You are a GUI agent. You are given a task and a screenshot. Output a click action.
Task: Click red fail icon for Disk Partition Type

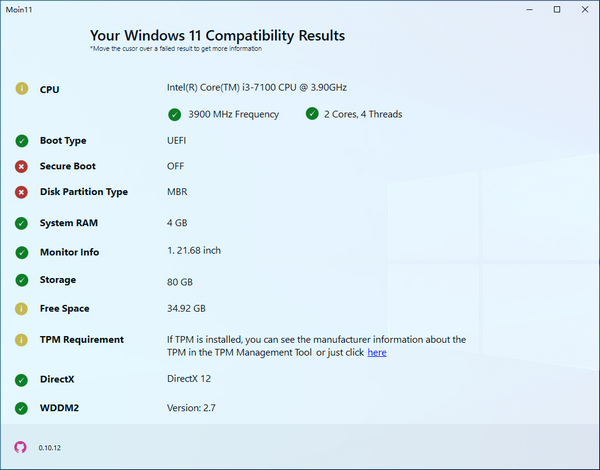click(21, 192)
